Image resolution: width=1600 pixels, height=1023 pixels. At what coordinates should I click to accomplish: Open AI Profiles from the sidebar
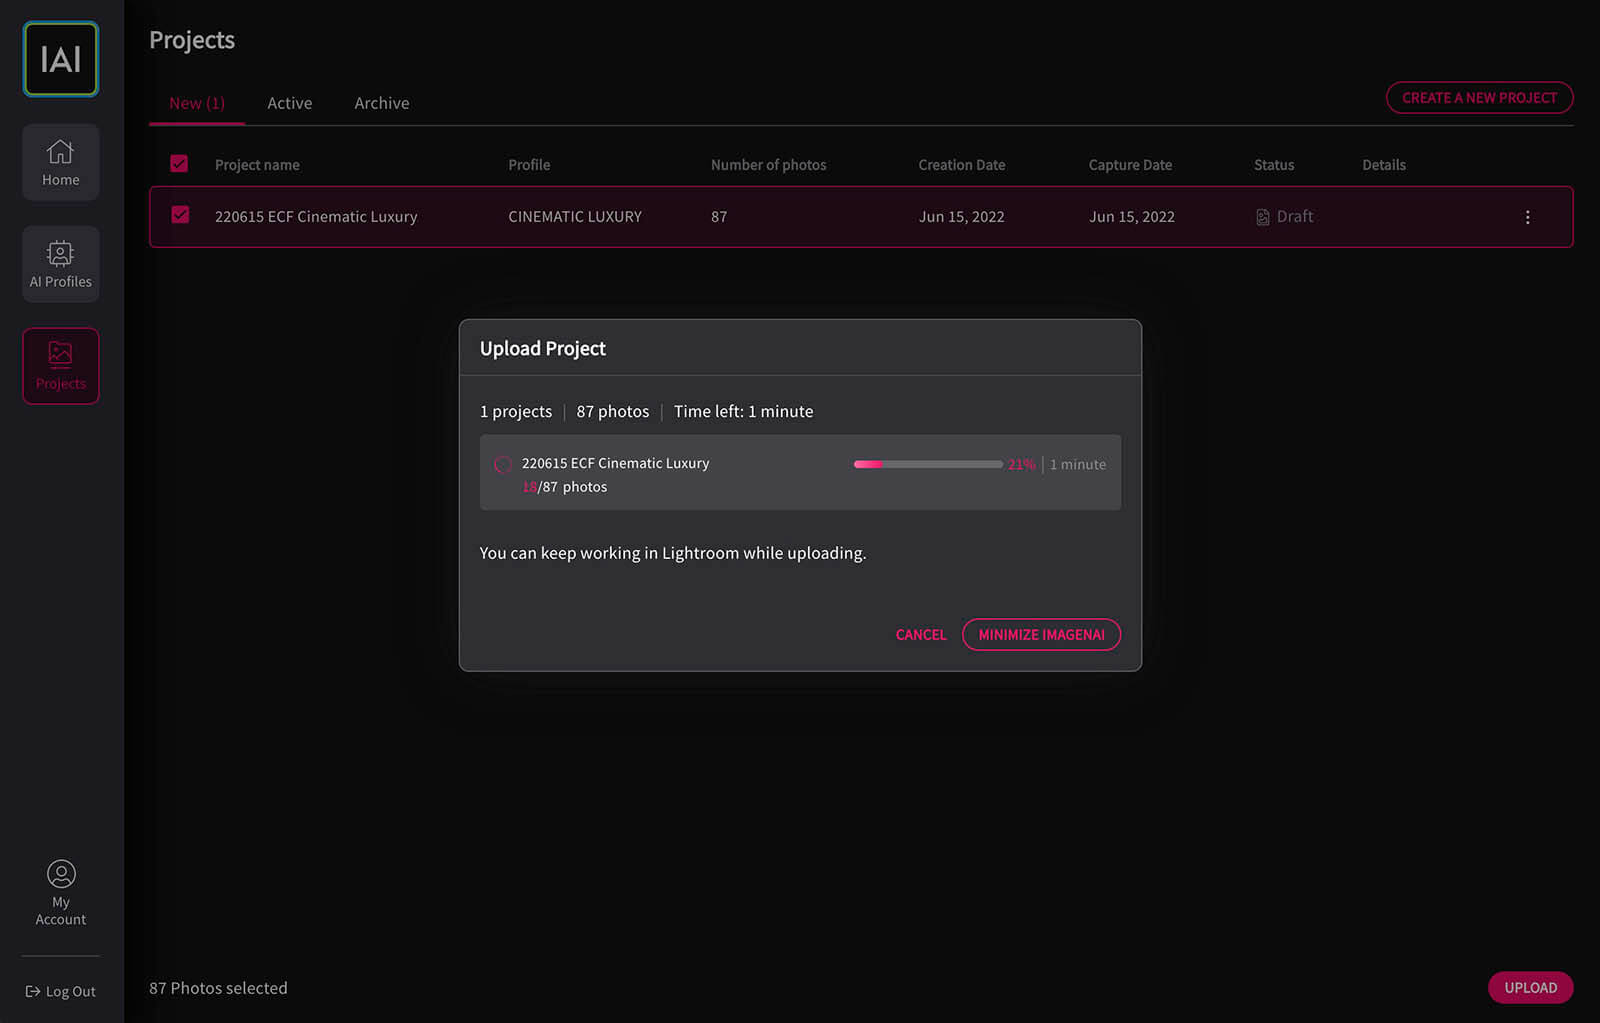coord(61,264)
